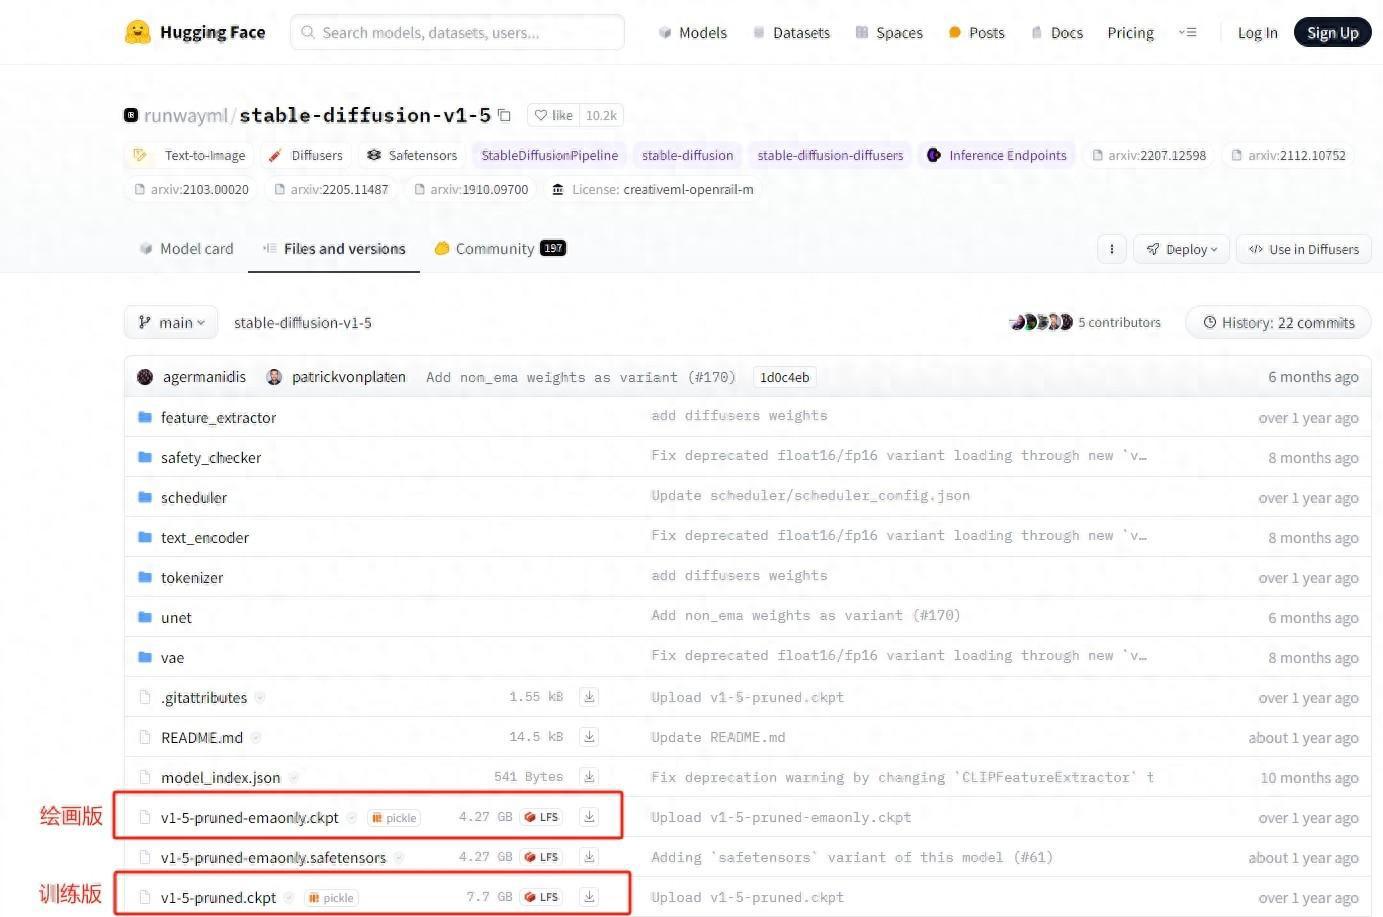Click the LFS badge on v1-5-pruned-emaonly.ckpt
This screenshot has width=1383, height=917.
(541, 817)
